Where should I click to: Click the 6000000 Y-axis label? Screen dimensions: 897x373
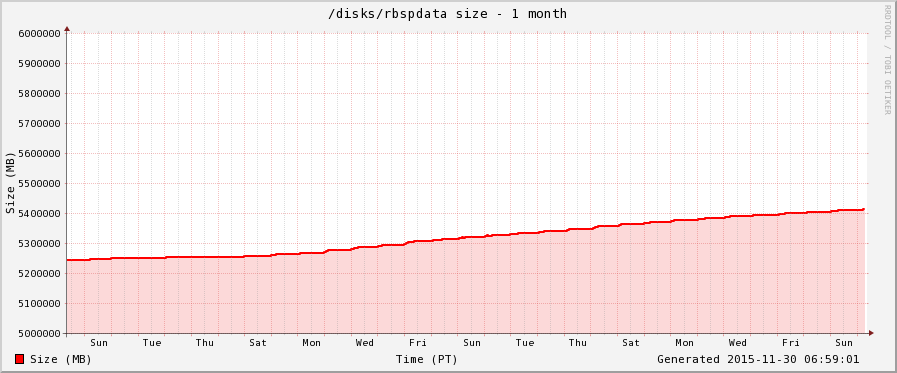click(x=40, y=33)
